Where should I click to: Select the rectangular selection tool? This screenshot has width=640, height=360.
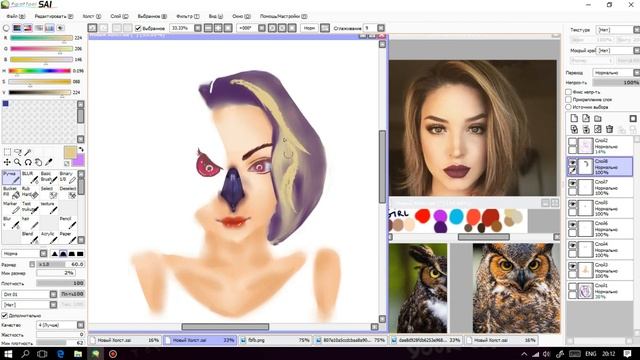pos(7,152)
